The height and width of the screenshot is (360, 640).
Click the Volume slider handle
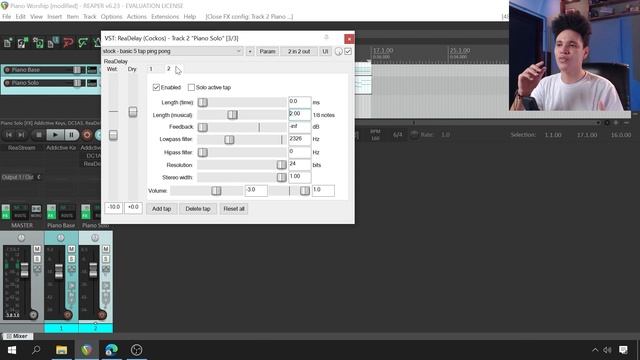tap(216, 191)
